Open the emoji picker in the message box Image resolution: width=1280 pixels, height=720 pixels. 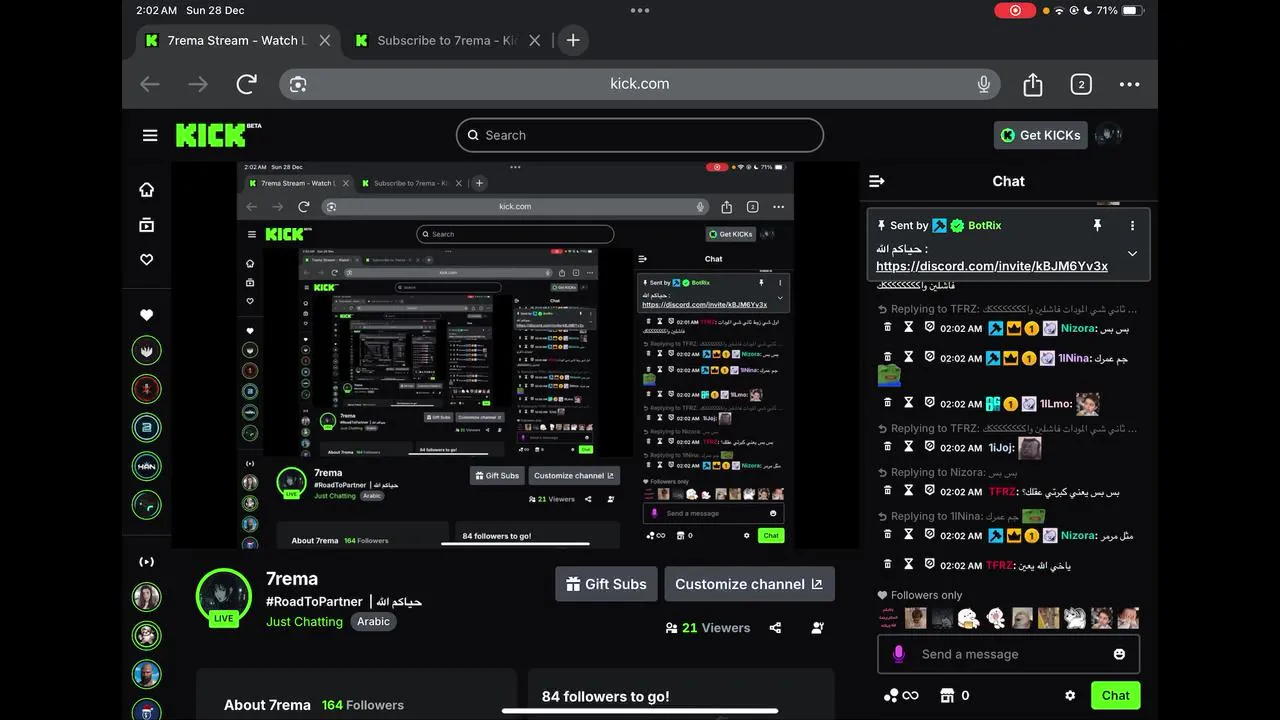point(1119,654)
